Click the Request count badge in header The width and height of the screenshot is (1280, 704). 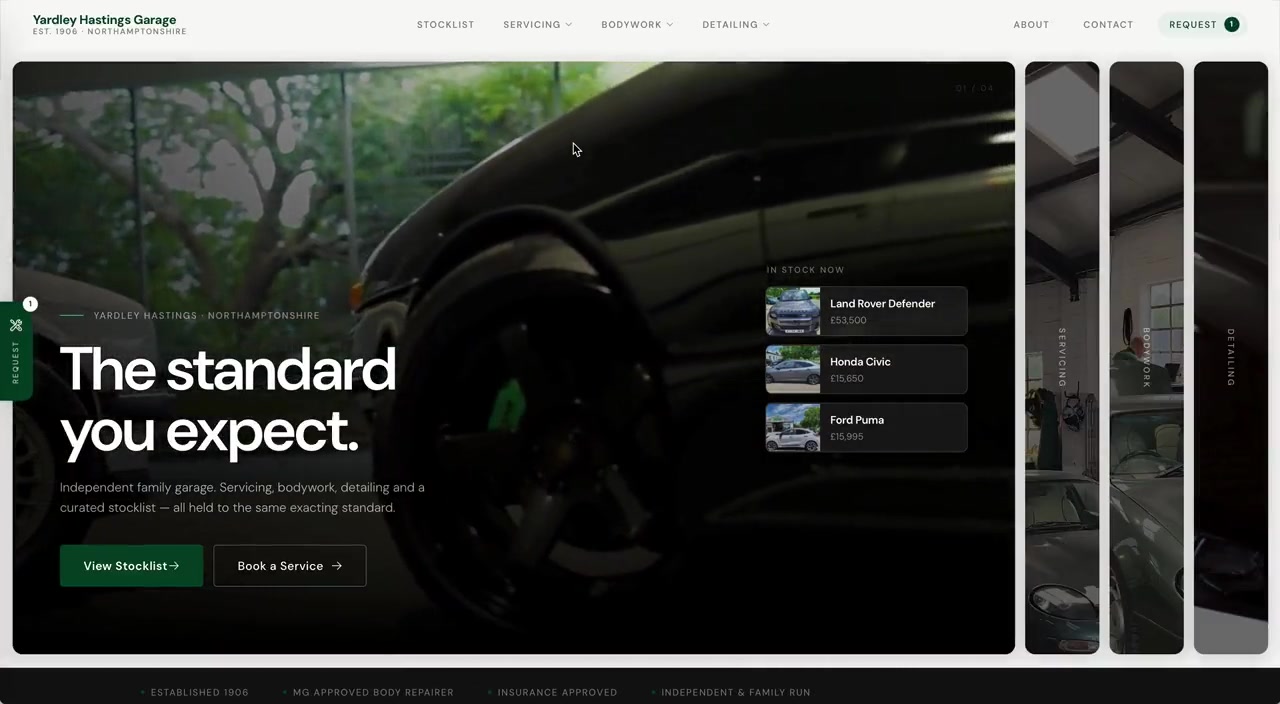(1231, 24)
